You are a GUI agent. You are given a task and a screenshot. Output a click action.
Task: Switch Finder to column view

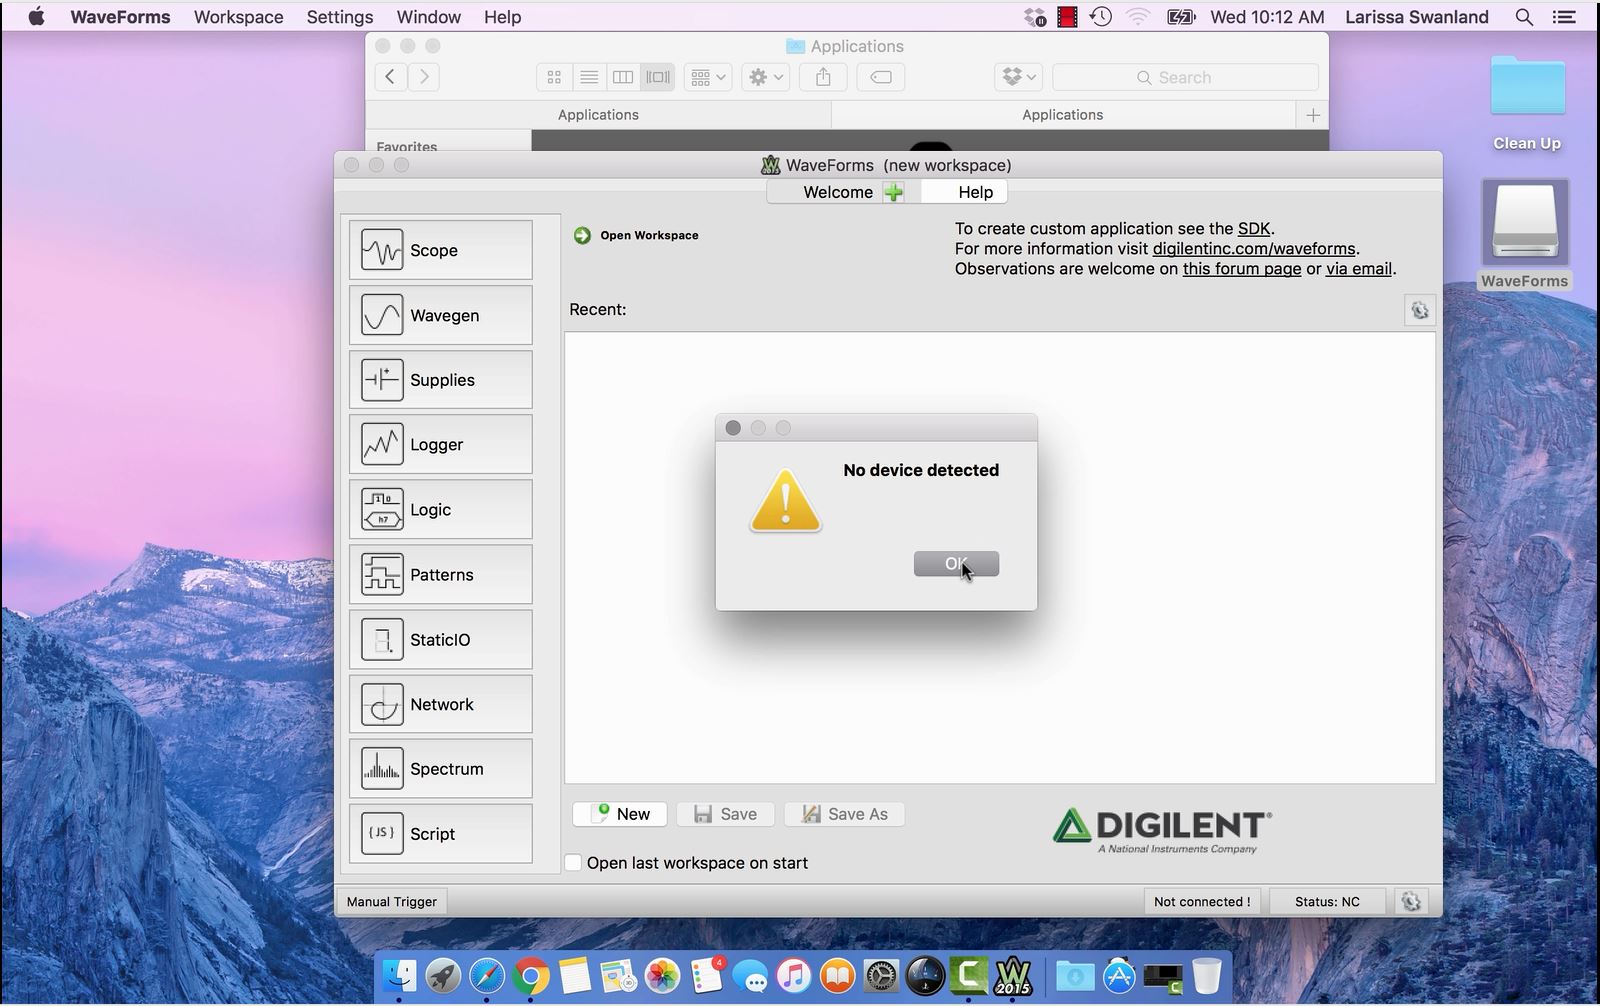[x=623, y=77]
